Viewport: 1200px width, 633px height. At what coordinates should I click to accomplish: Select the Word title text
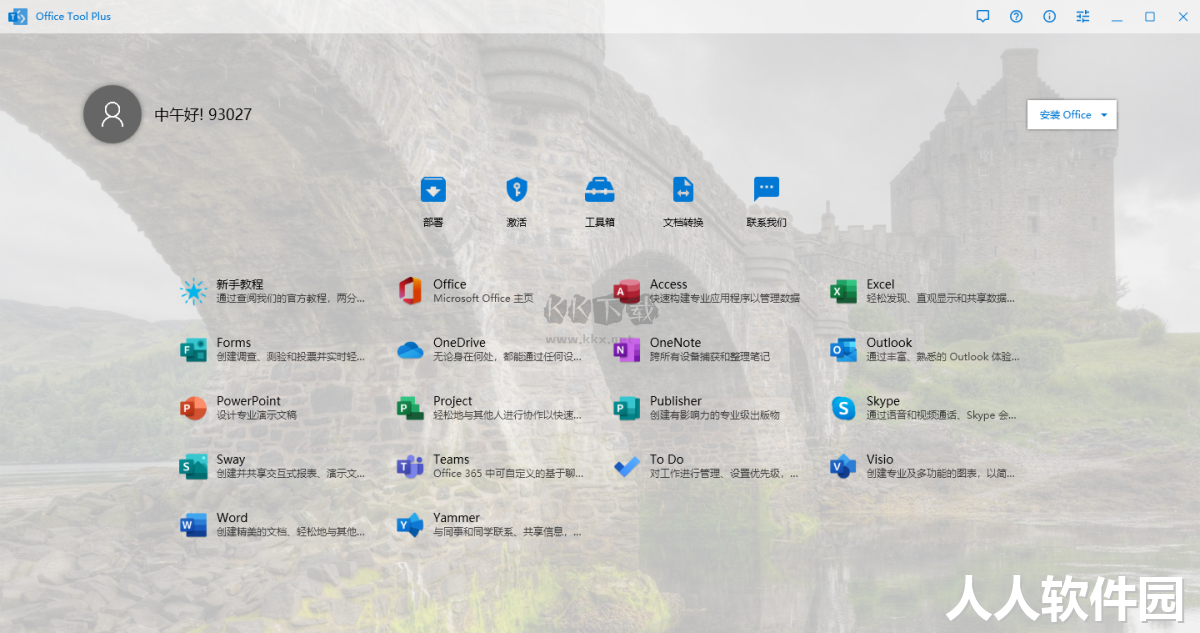tap(232, 518)
